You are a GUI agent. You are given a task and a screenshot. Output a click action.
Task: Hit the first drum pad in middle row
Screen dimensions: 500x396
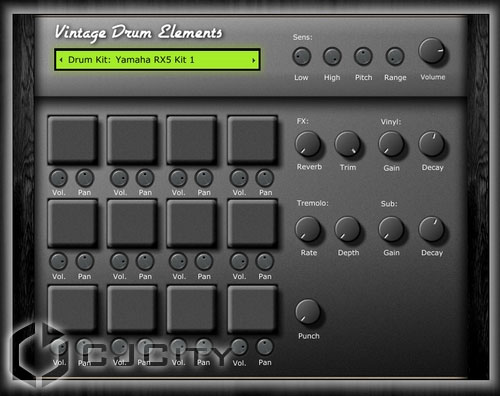coord(73,224)
